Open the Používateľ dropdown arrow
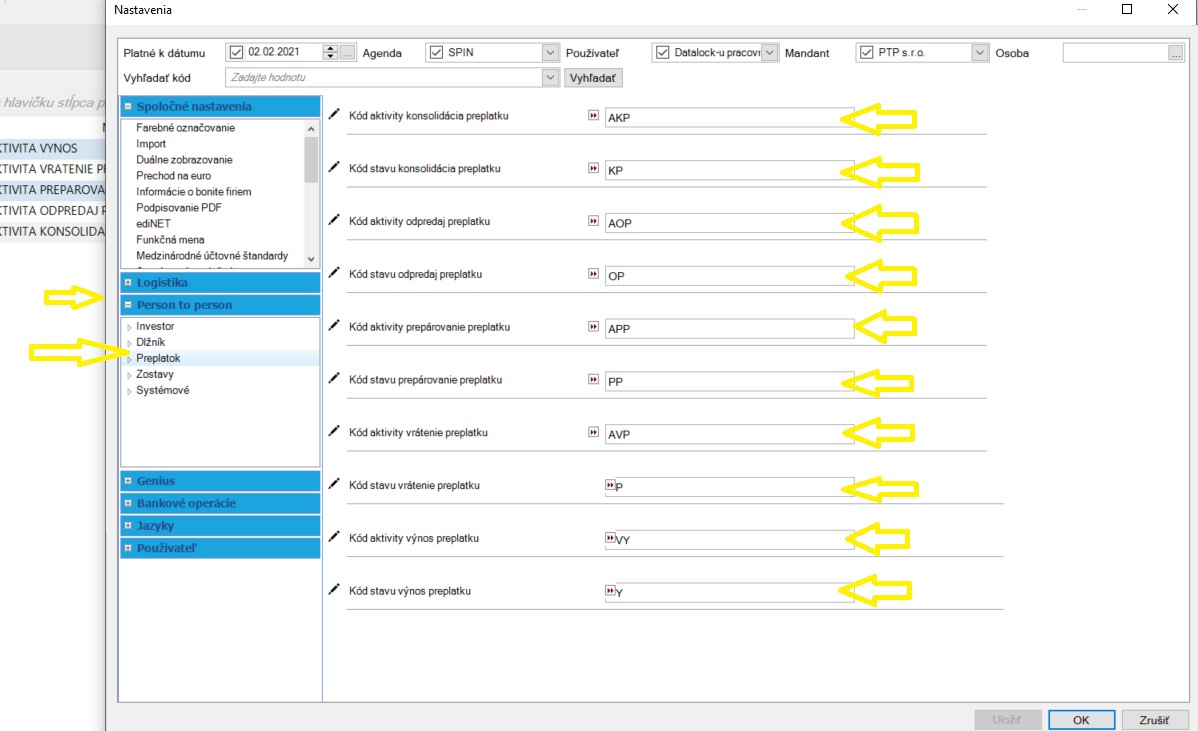The width and height of the screenshot is (1198, 731). (769, 52)
